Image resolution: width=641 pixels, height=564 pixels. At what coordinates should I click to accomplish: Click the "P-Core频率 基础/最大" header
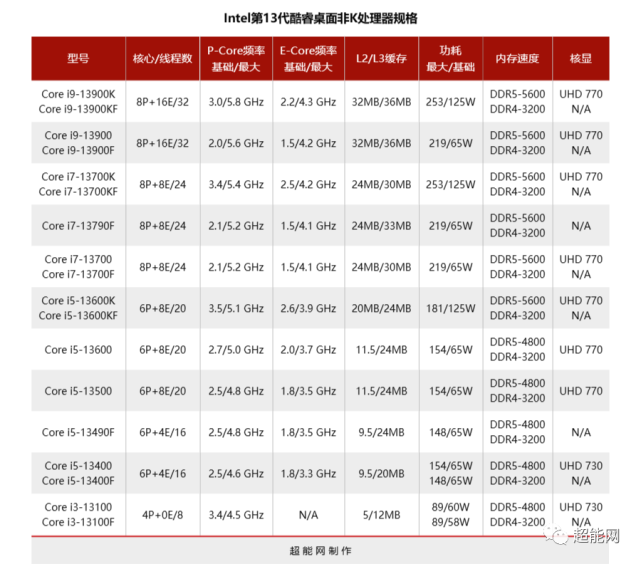[x=236, y=58]
